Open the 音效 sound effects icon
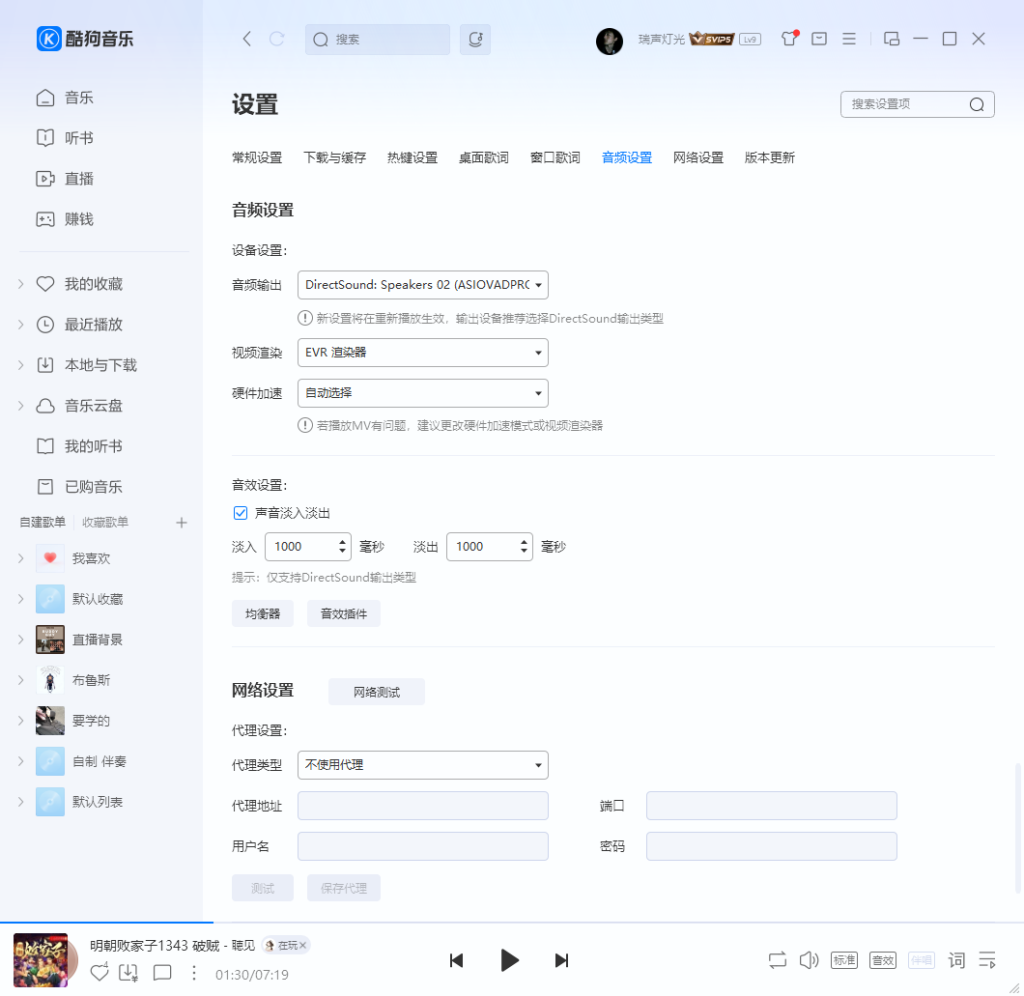Screen dimensions: 1024x996 881,960
